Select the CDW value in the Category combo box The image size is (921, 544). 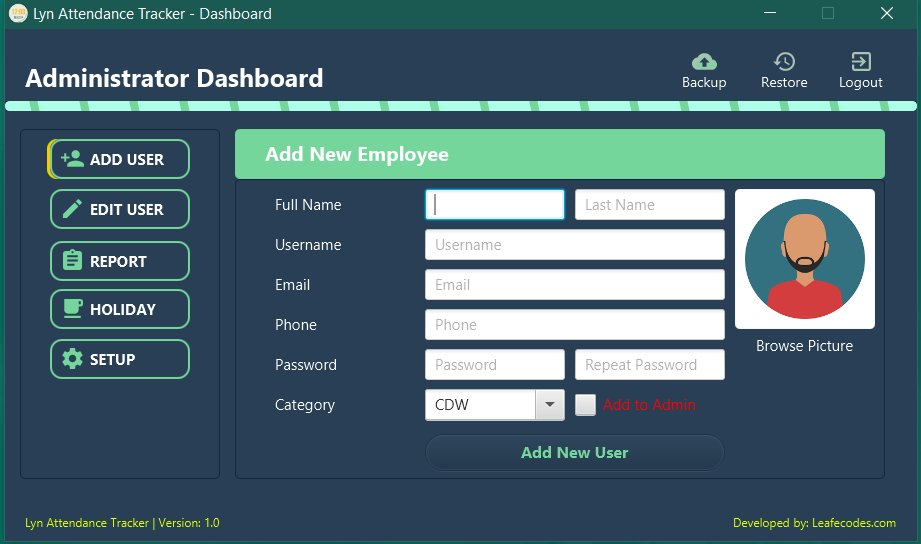[x=480, y=405]
